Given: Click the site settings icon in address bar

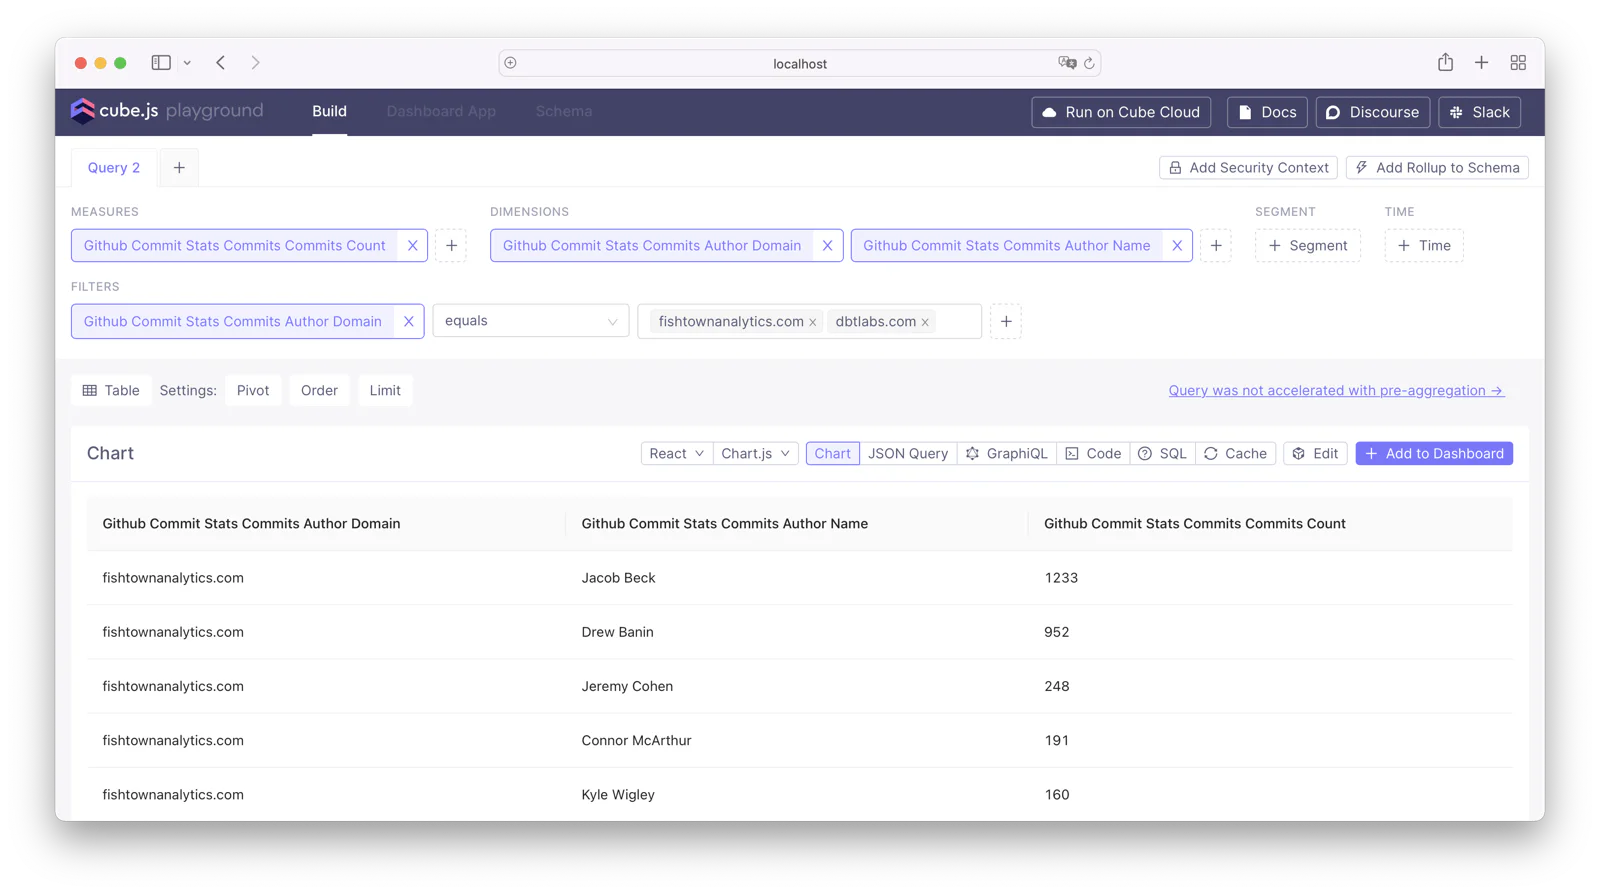Looking at the screenshot, I should point(511,63).
